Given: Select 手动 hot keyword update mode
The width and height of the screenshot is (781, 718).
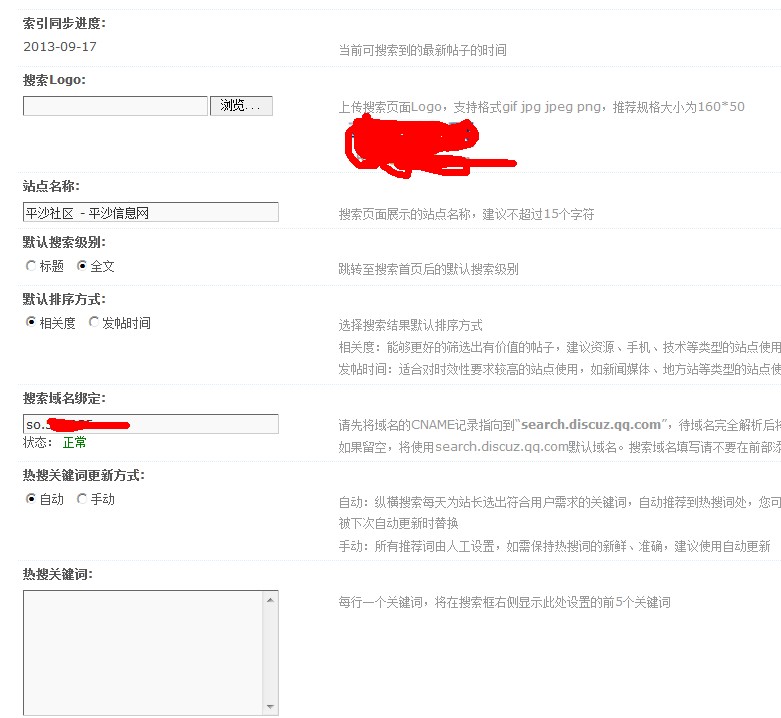Looking at the screenshot, I should (82, 498).
